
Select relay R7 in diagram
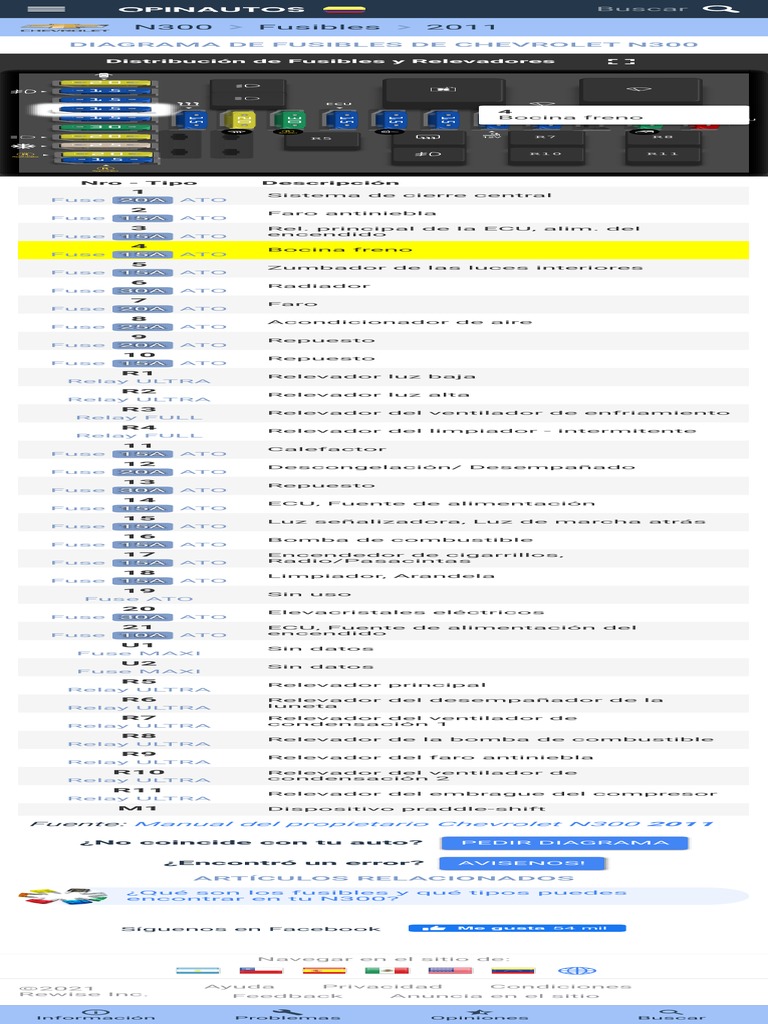click(x=545, y=137)
